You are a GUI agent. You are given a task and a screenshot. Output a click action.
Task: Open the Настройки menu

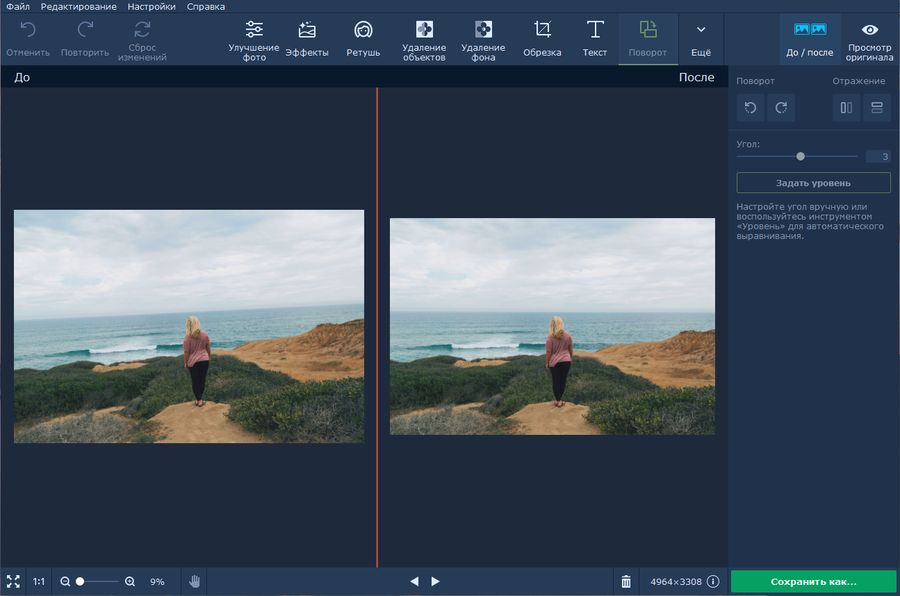[151, 7]
